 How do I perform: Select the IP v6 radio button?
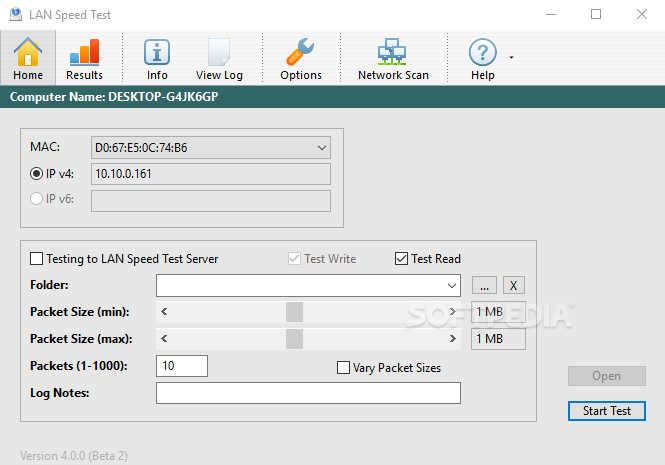point(36,199)
